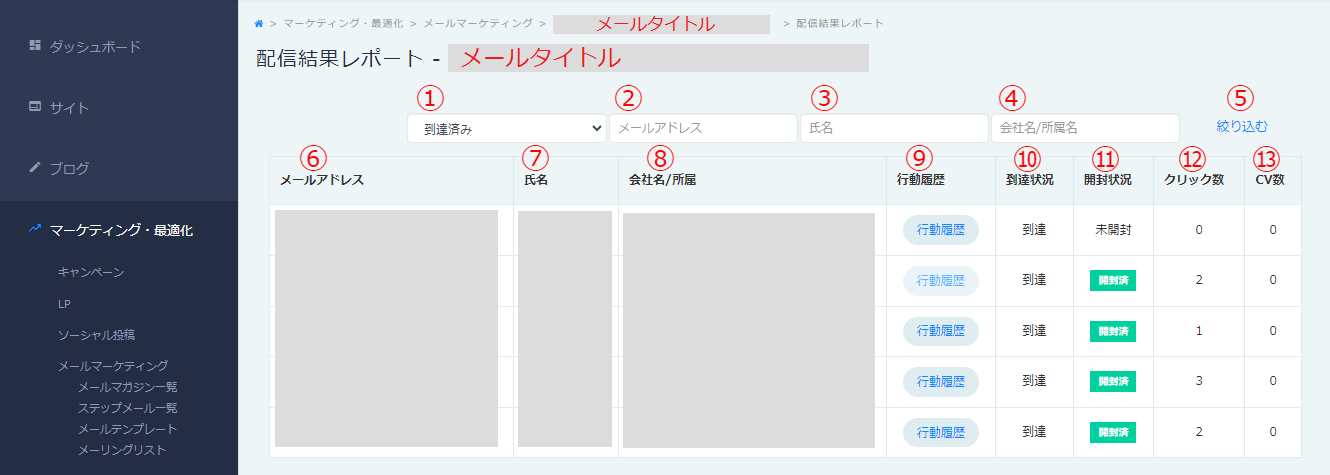Open 行動履歴 for the row with 1 click
The height and width of the screenshot is (475, 1330).
tap(941, 331)
